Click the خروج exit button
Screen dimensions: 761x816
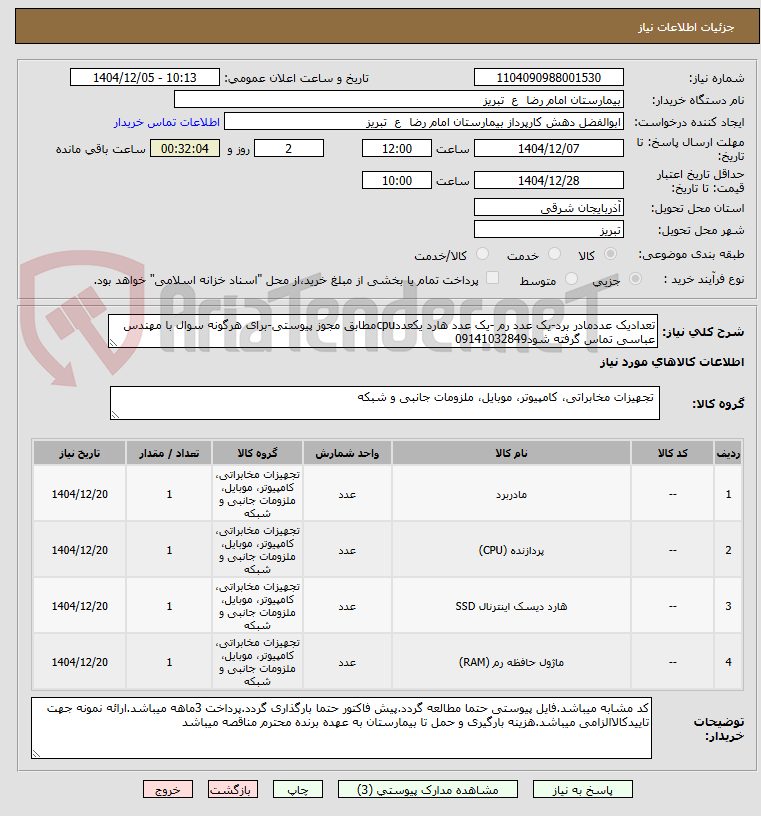[168, 789]
